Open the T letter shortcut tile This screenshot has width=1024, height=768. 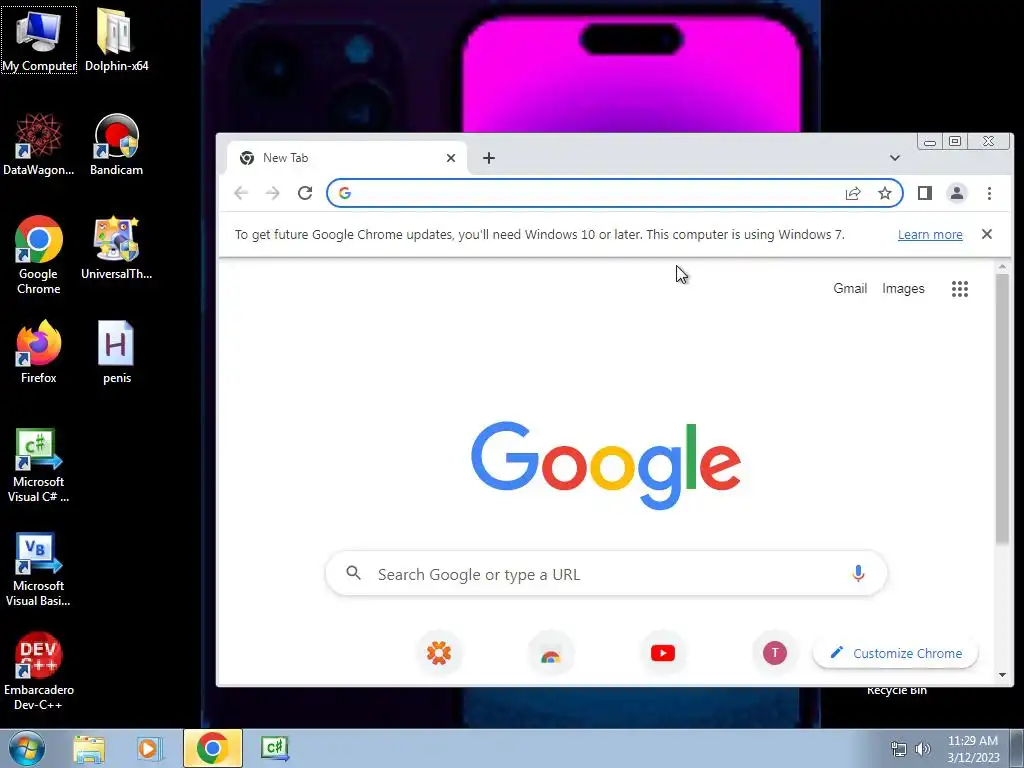click(x=775, y=652)
